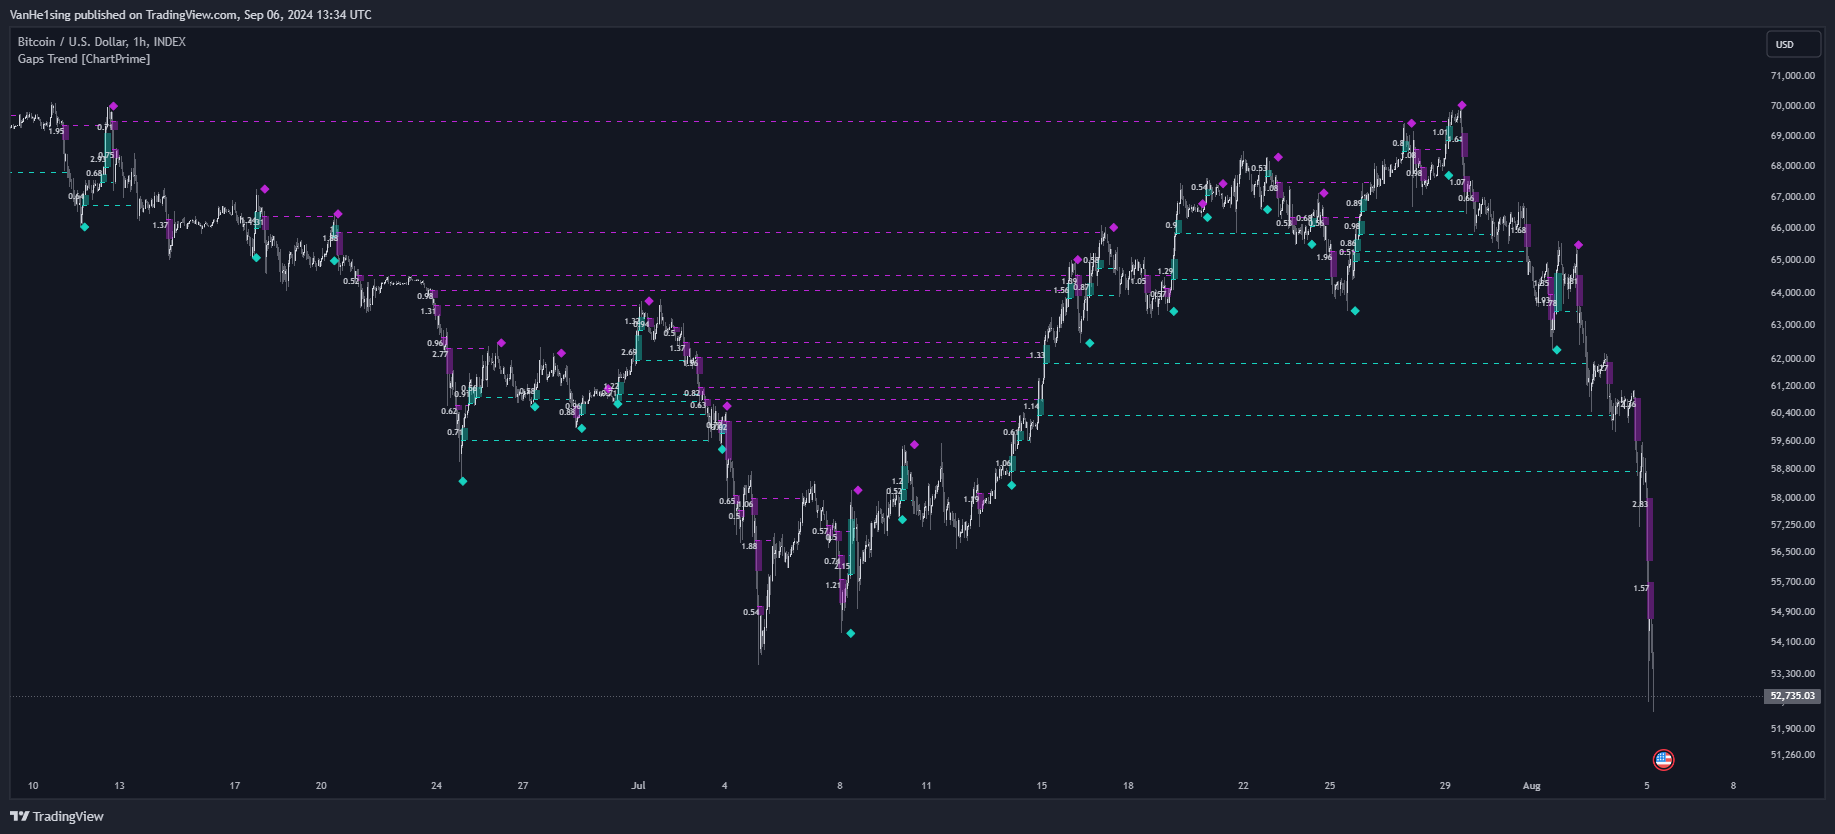The image size is (1835, 834).
Task: Click the 1.57 gap value label
Action: [1641, 588]
